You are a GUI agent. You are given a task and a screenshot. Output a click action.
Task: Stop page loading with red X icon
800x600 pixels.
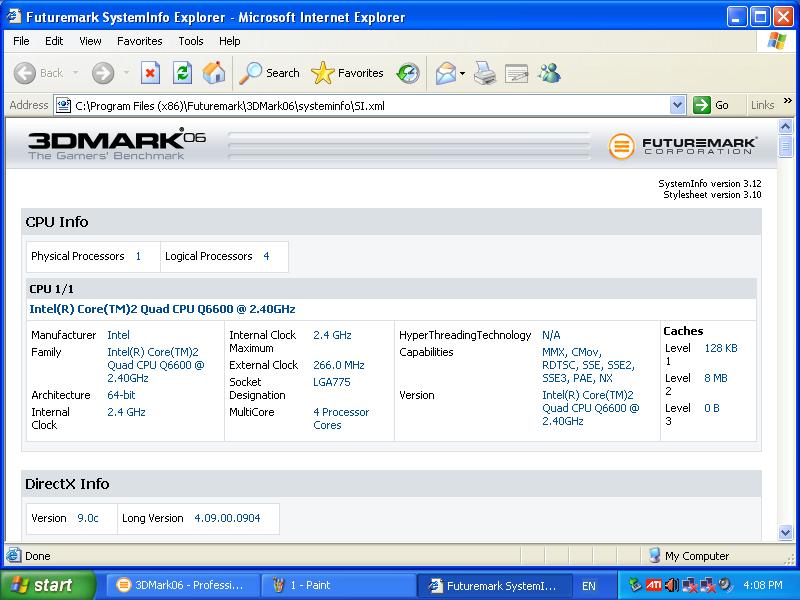coord(150,73)
